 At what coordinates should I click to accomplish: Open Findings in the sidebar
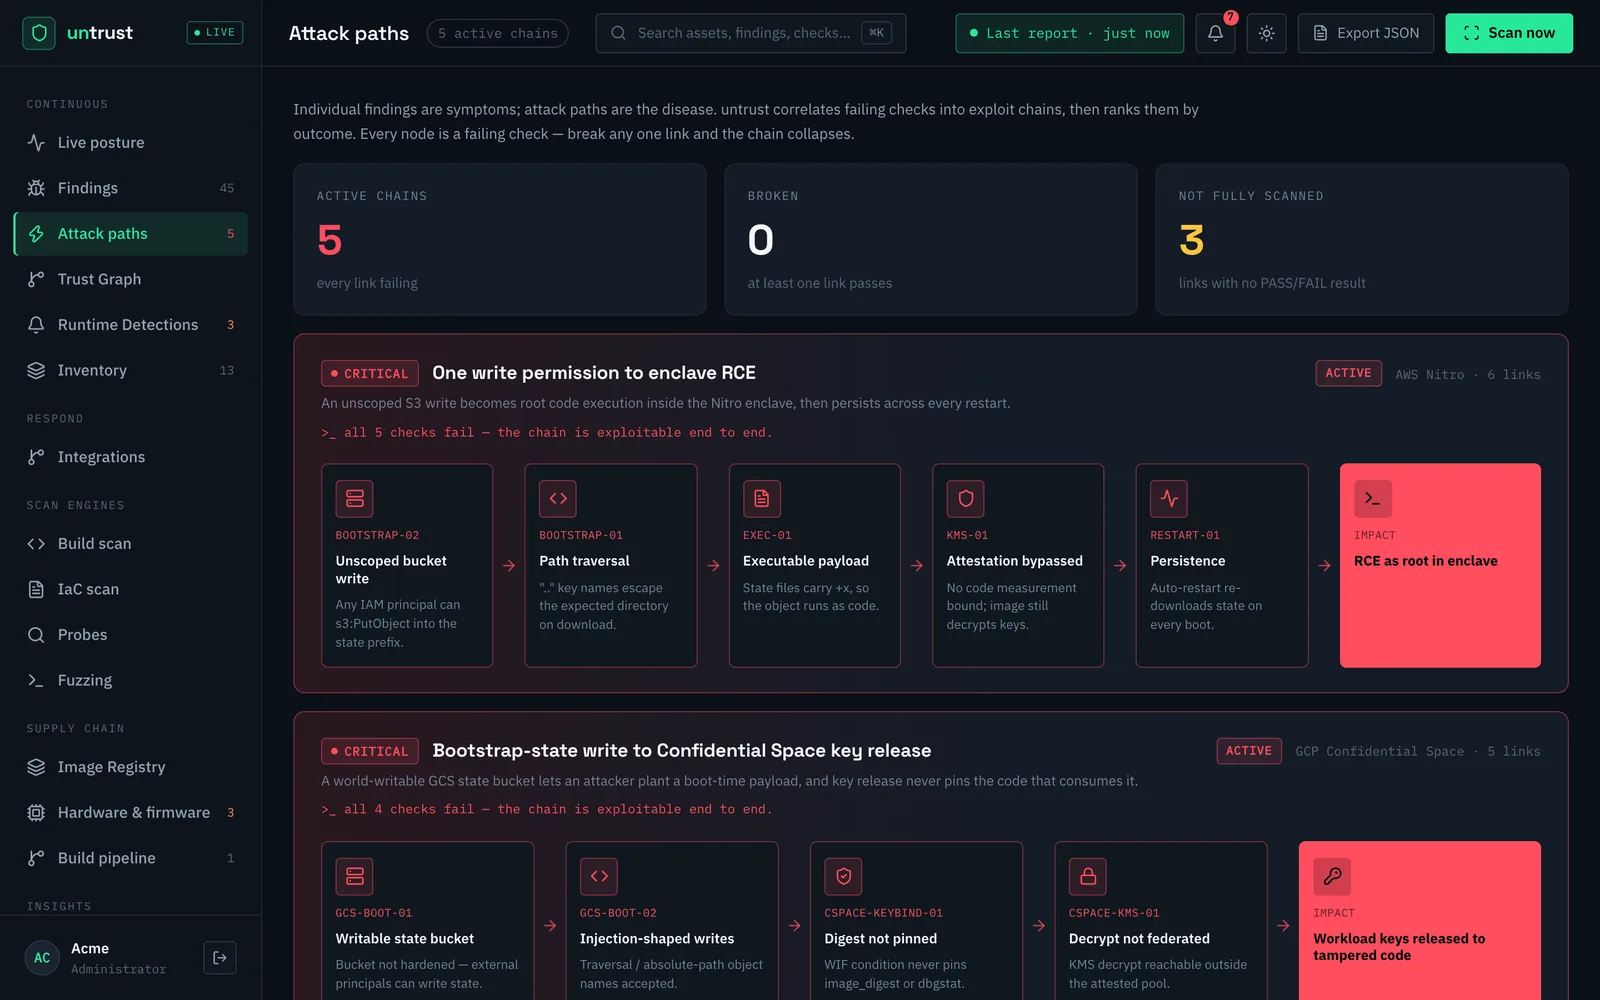click(131, 188)
